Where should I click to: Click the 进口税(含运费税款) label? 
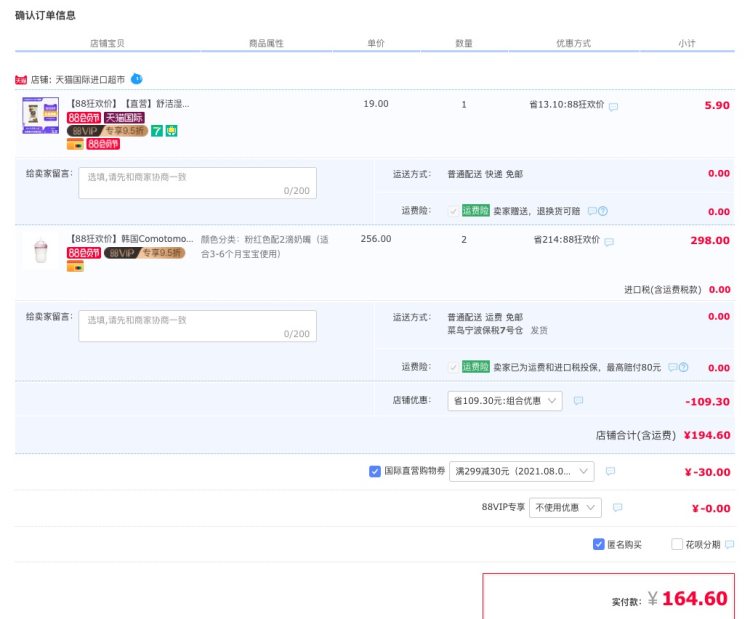(662, 289)
